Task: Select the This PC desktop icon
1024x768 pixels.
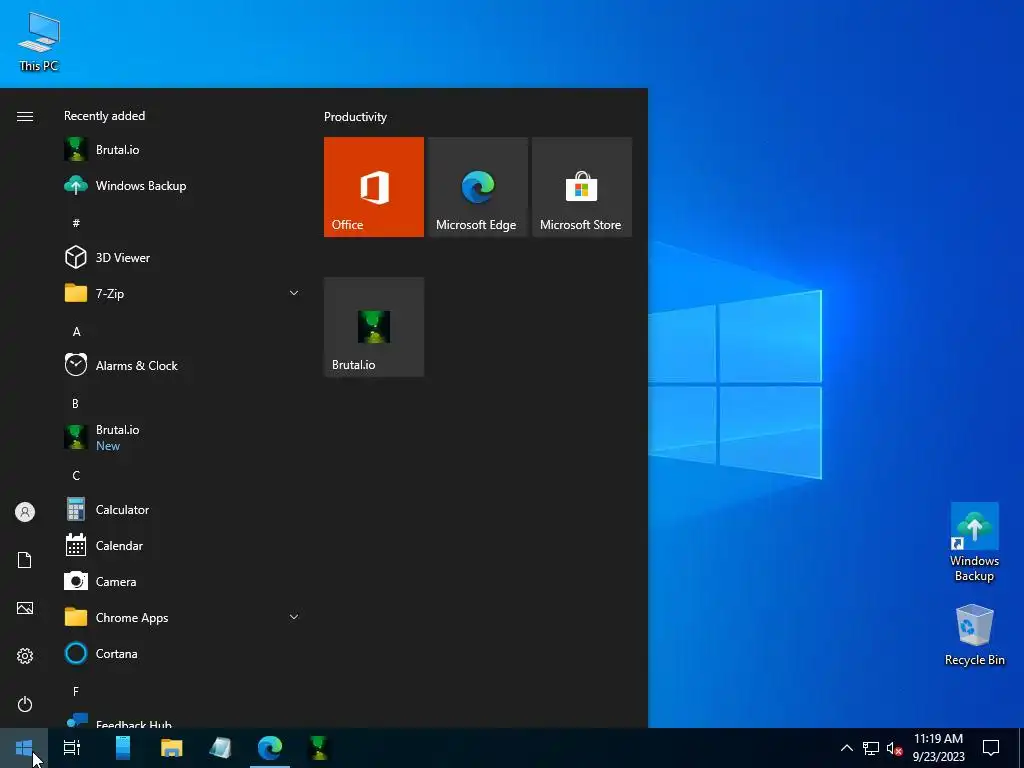Action: click(39, 42)
